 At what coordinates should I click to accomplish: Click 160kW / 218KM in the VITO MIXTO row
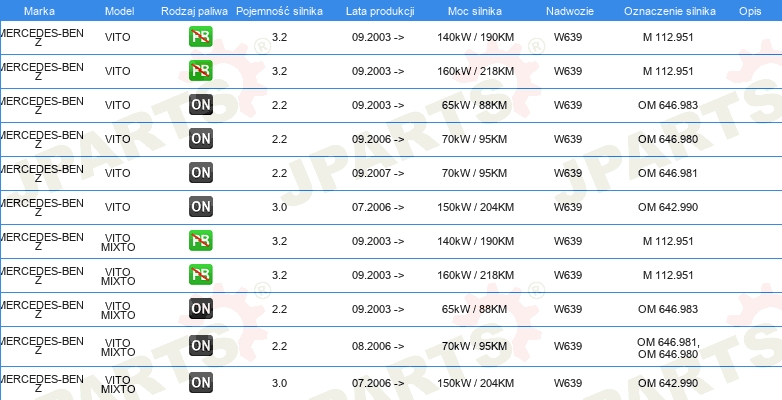[475, 275]
